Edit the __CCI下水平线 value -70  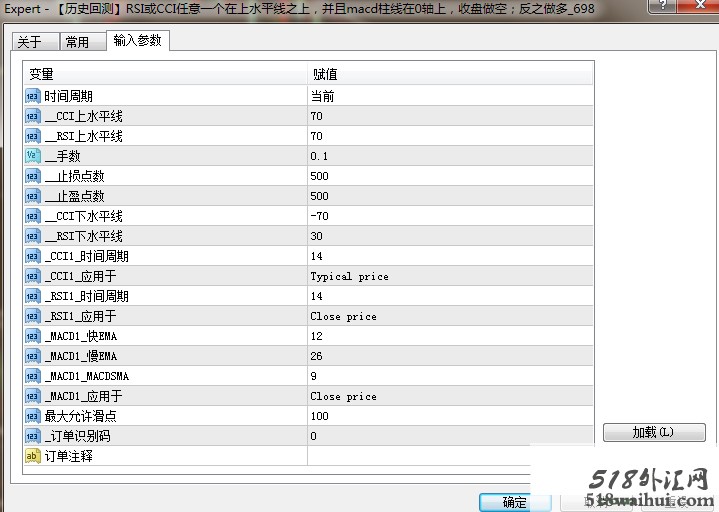(x=450, y=216)
